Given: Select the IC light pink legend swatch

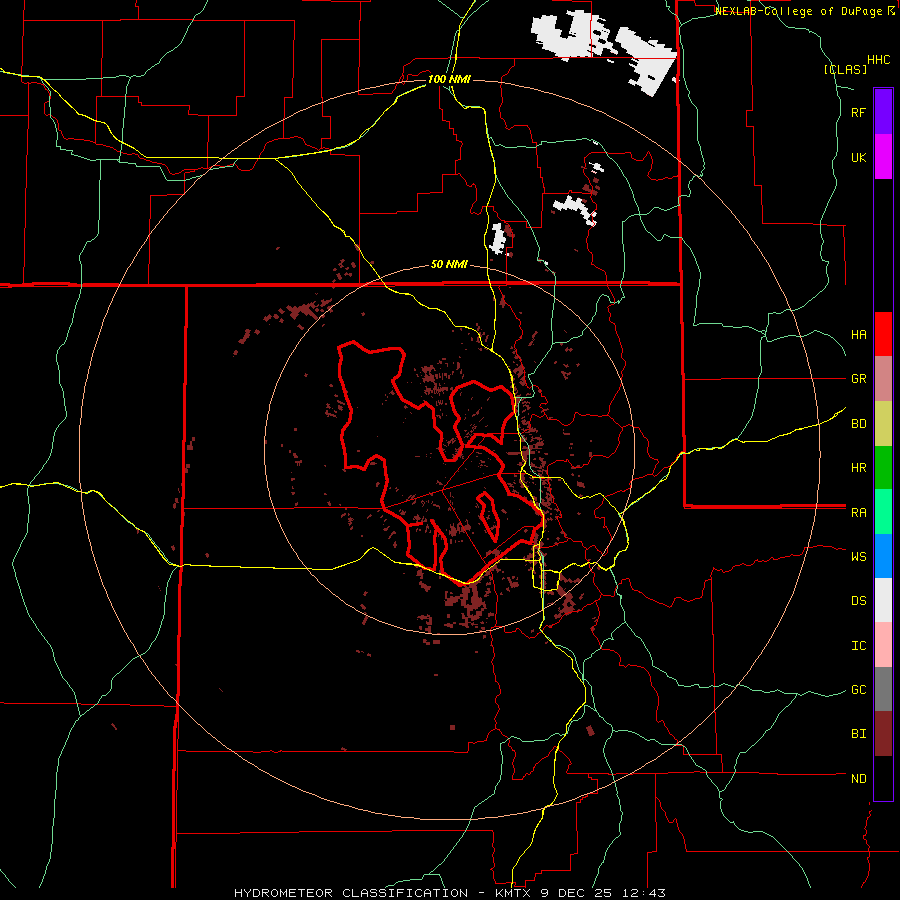Looking at the screenshot, I should click(x=883, y=645).
